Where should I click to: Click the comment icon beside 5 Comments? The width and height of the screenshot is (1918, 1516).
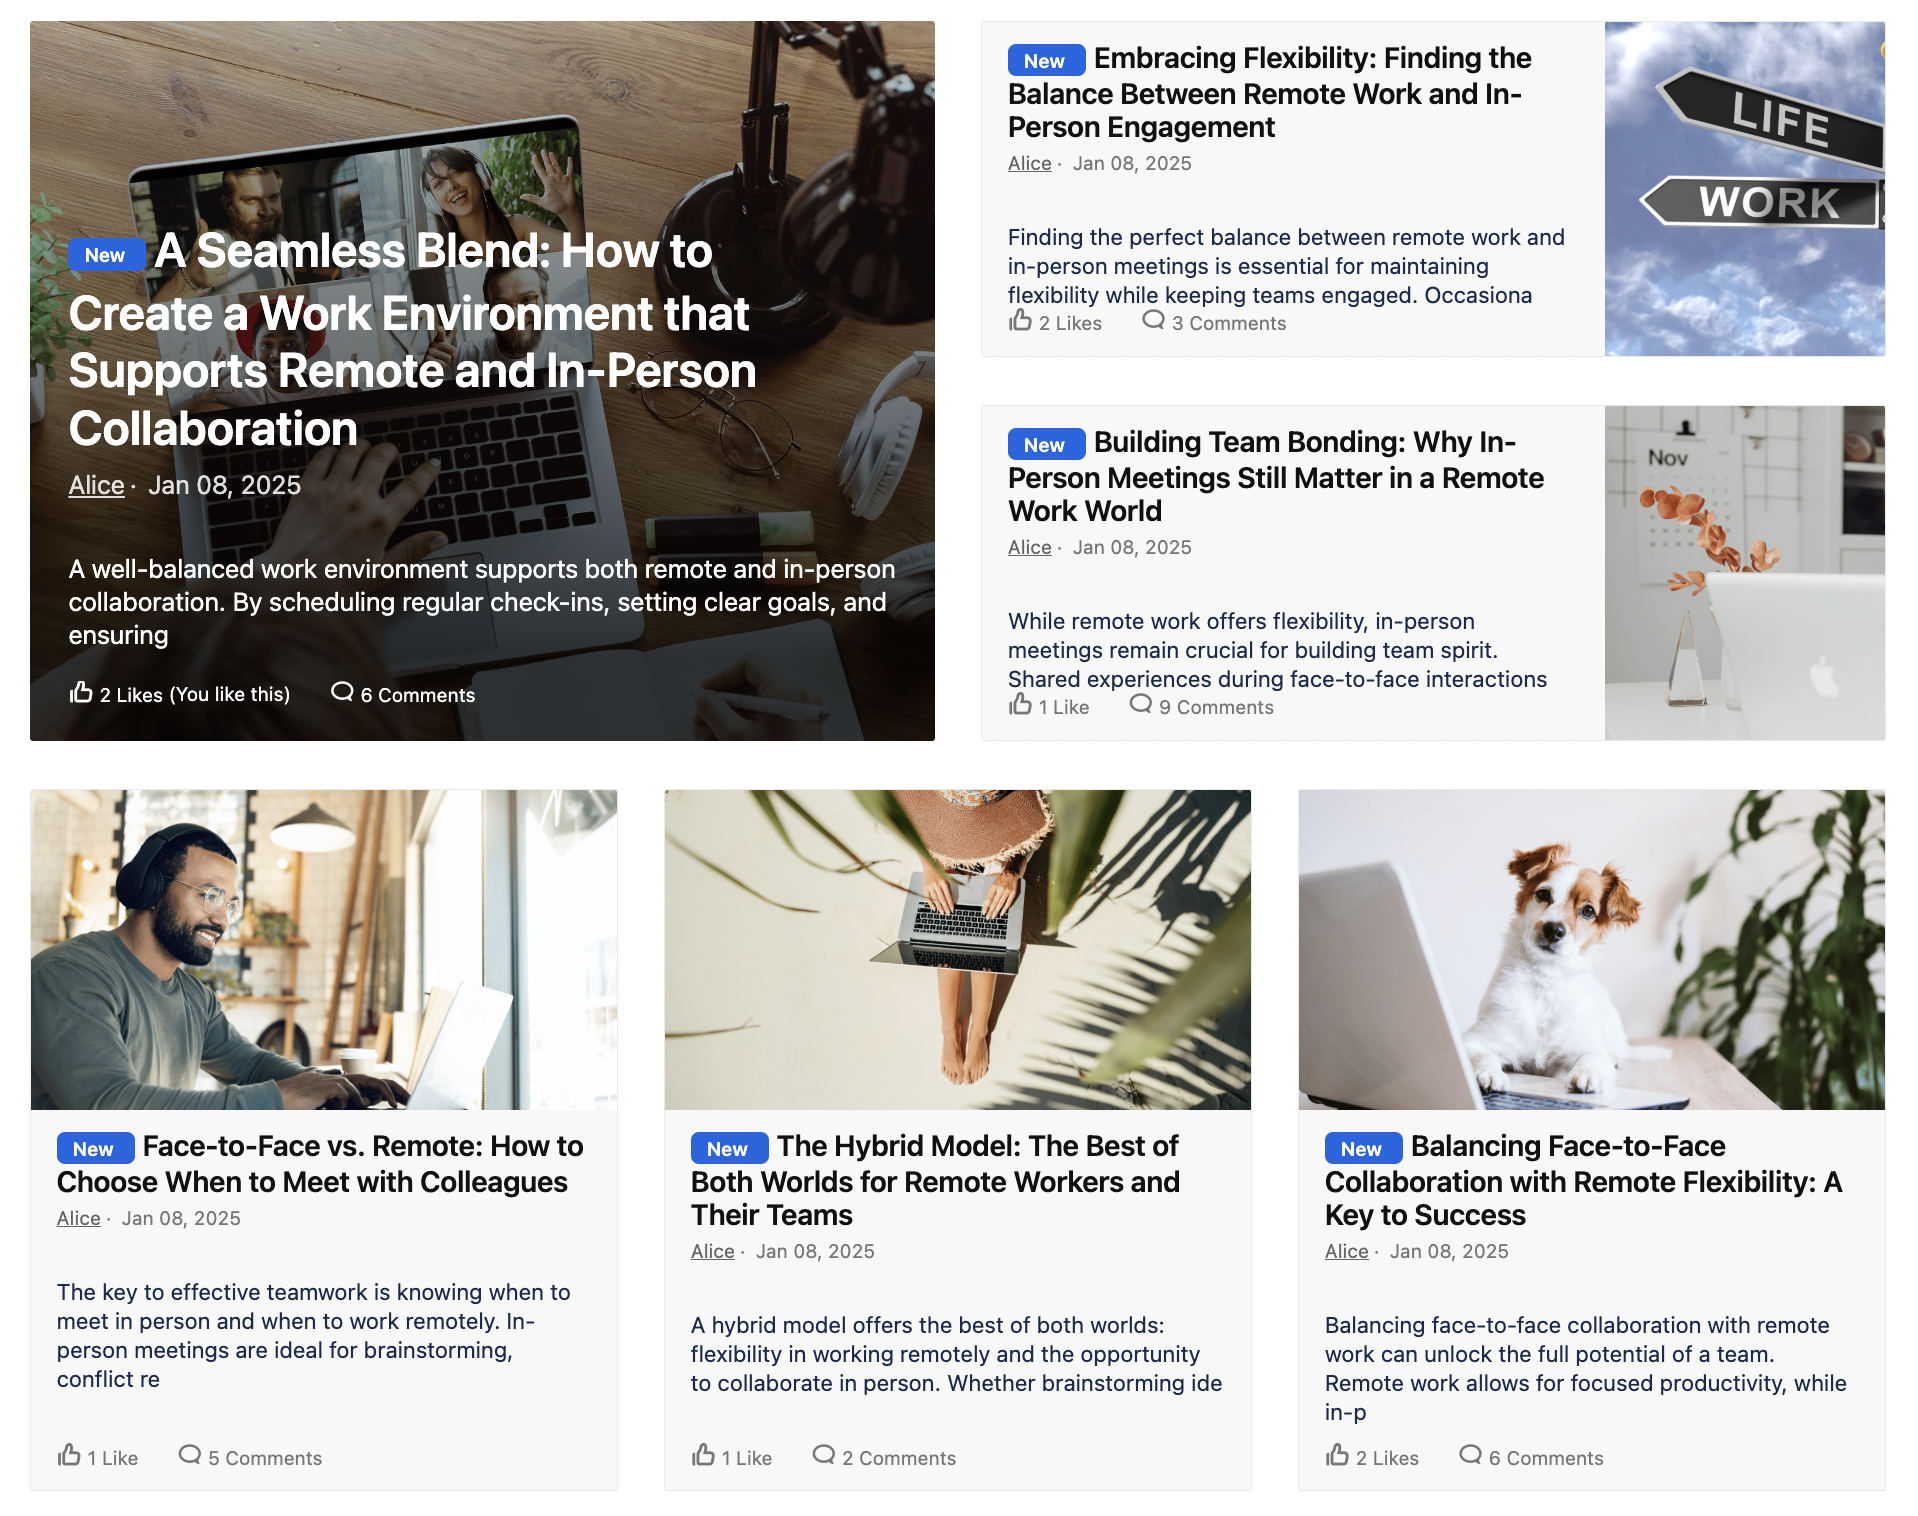190,1455
